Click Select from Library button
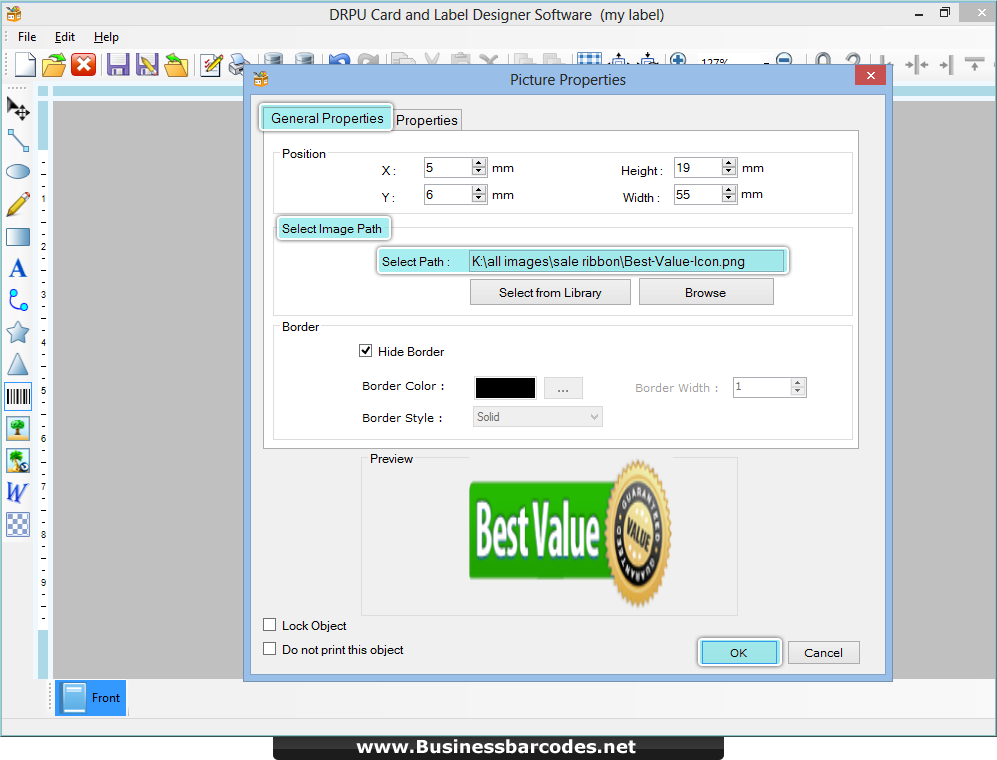This screenshot has width=997, height=760. (550, 293)
